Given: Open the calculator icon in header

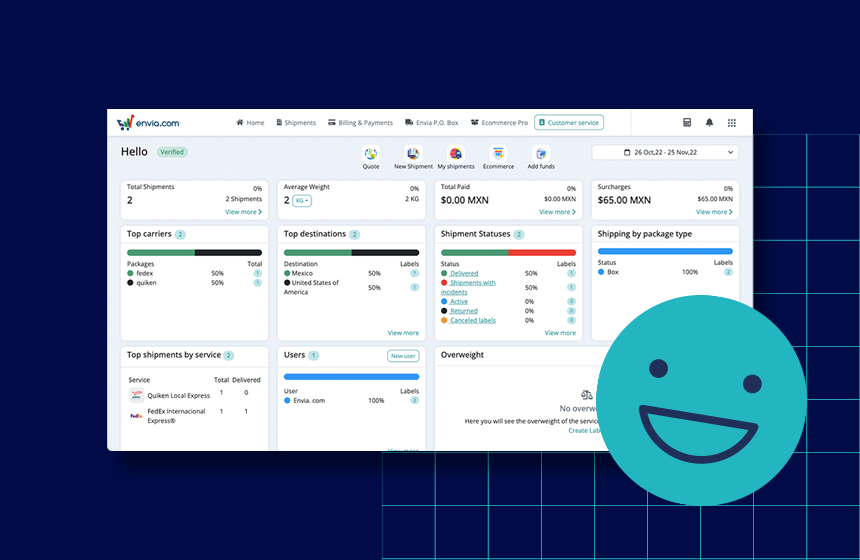Looking at the screenshot, I should tap(687, 122).
